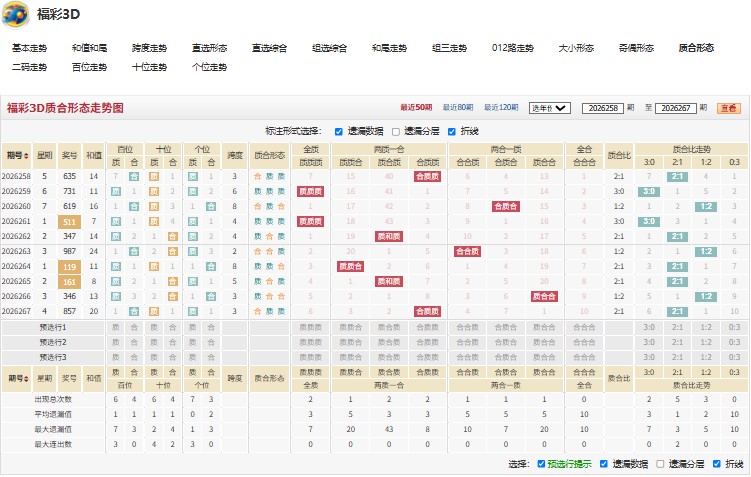751x477 pixels.
Task: Show the 最近80期 results link
Action: click(458, 108)
